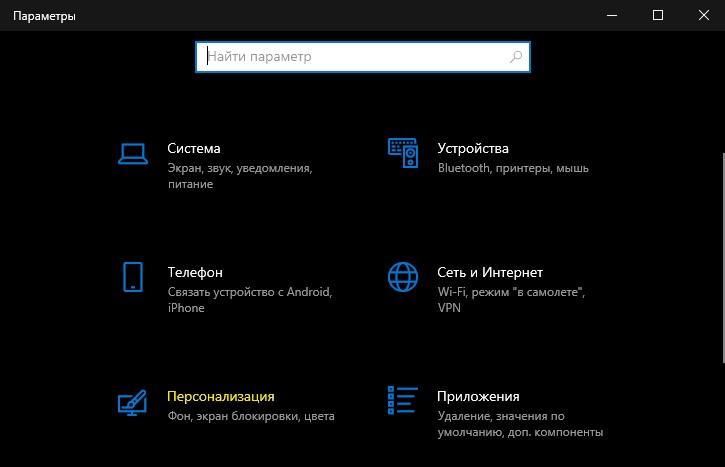Click the text Удаление, значения по умолчанию

click(520, 424)
